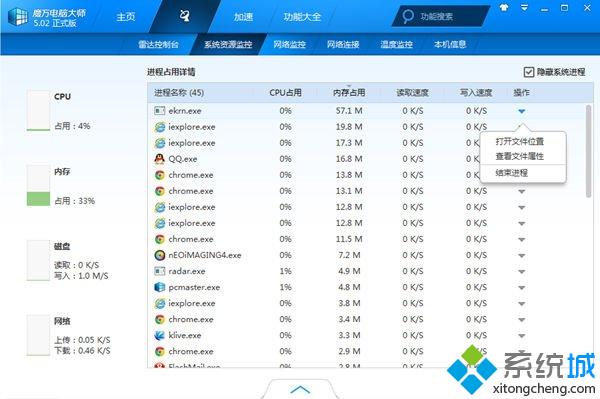The width and height of the screenshot is (600, 399).
Task: Switch to 系统资源监控 sub-tab
Action: pyautogui.click(x=228, y=44)
